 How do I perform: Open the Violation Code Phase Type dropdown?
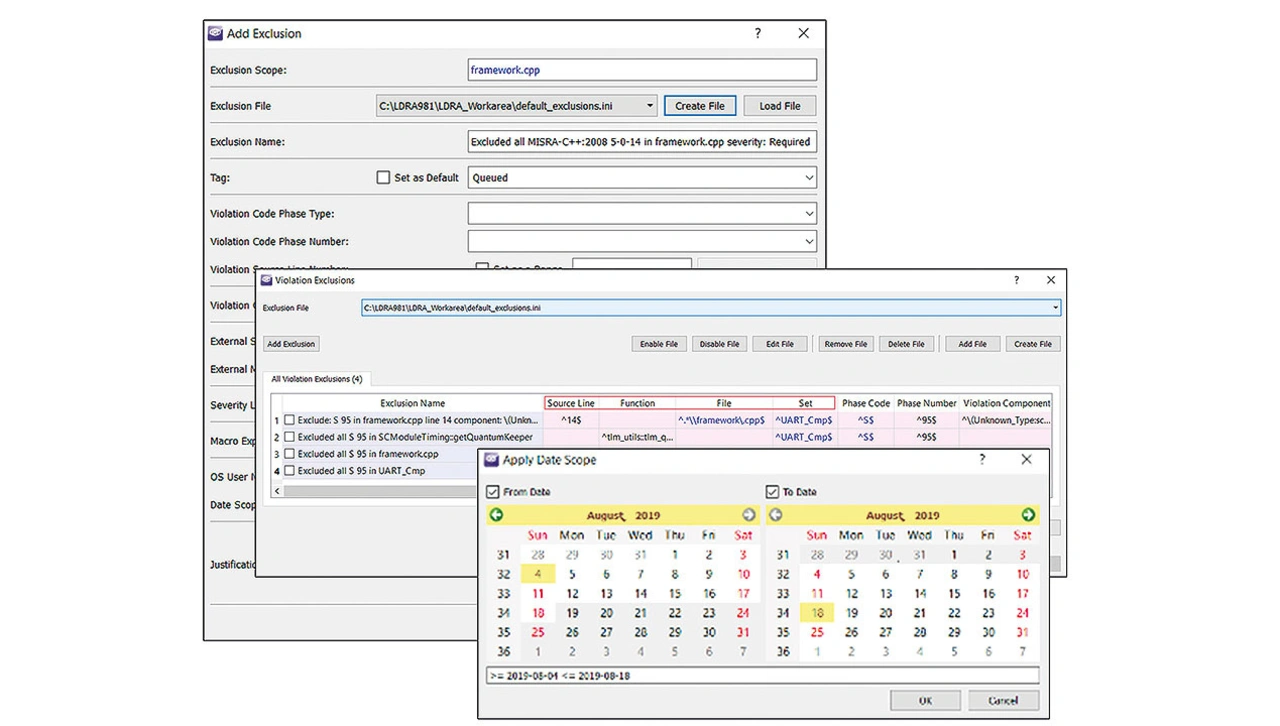pyautogui.click(x=808, y=214)
